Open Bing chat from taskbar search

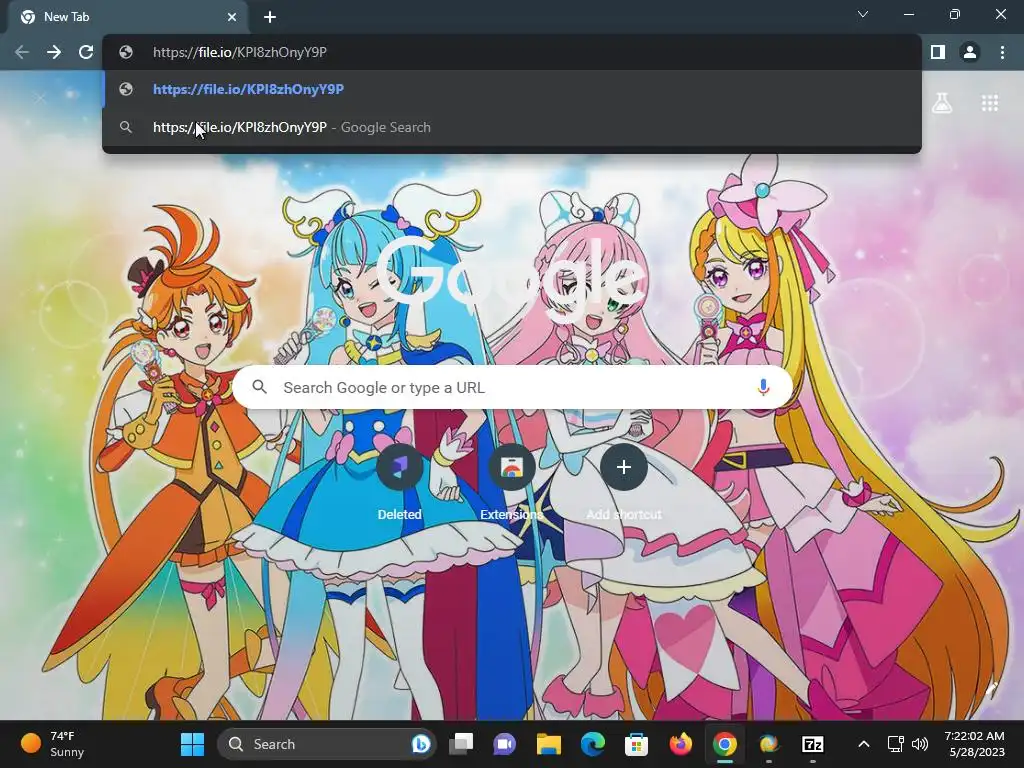click(421, 744)
